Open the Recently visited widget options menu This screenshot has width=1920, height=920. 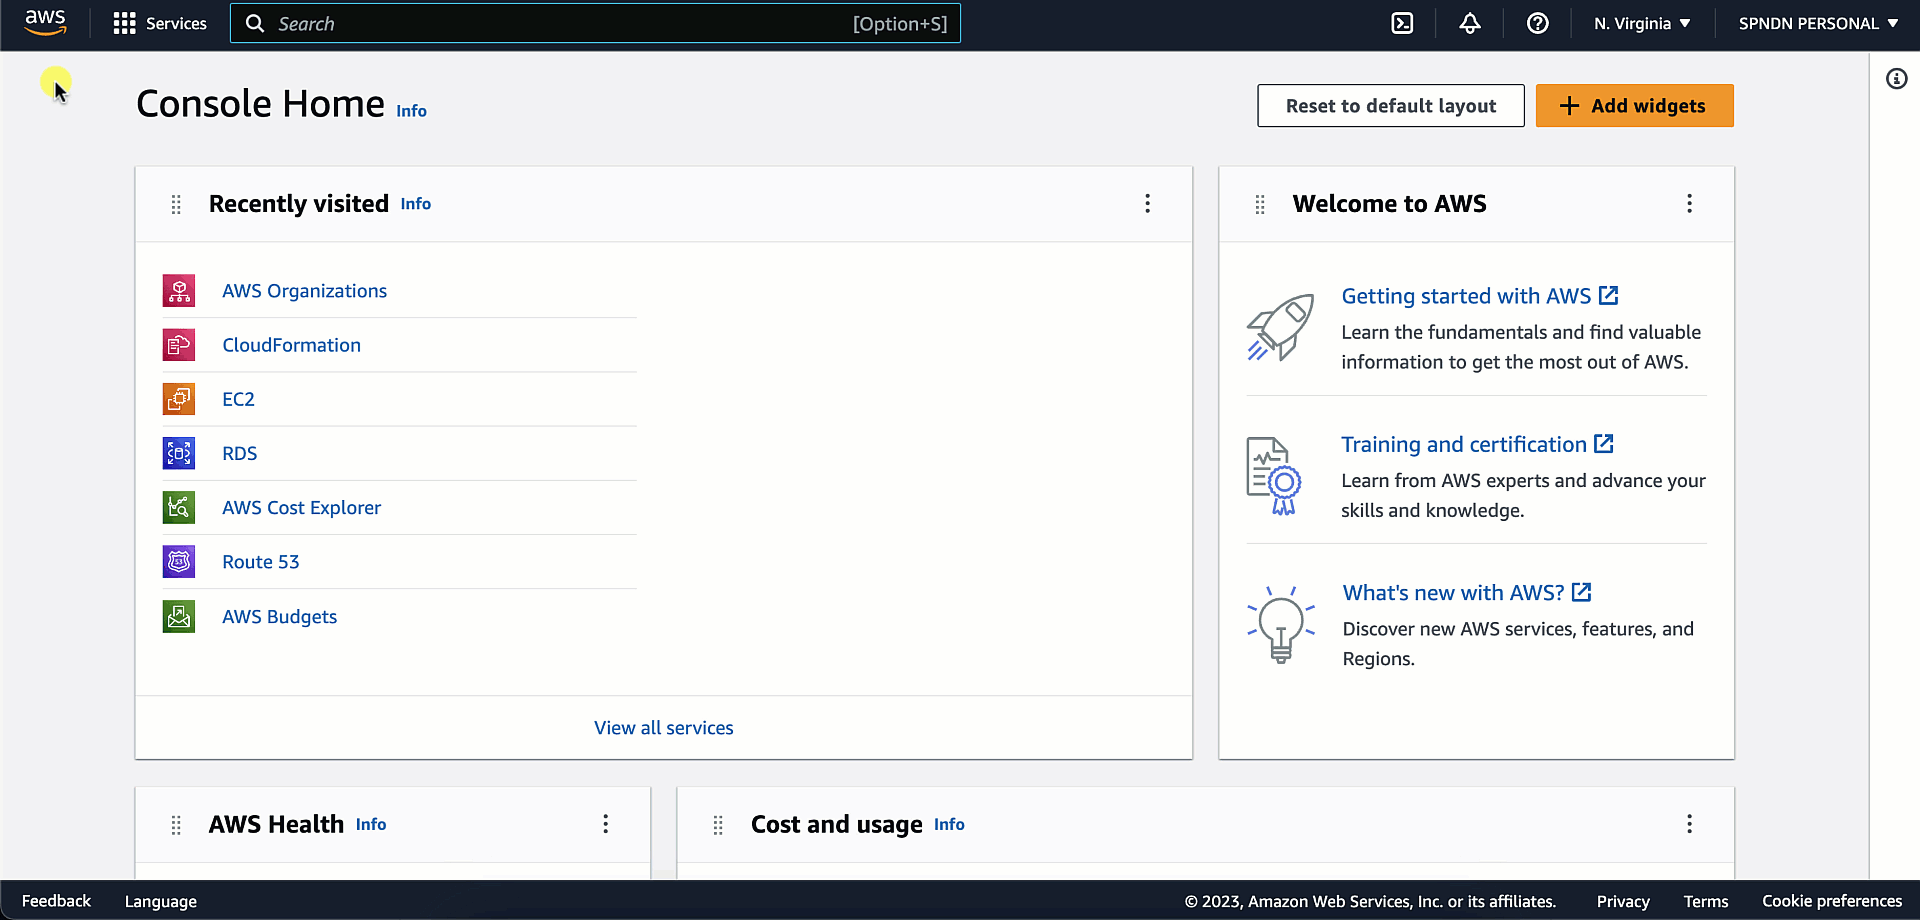point(1147,204)
